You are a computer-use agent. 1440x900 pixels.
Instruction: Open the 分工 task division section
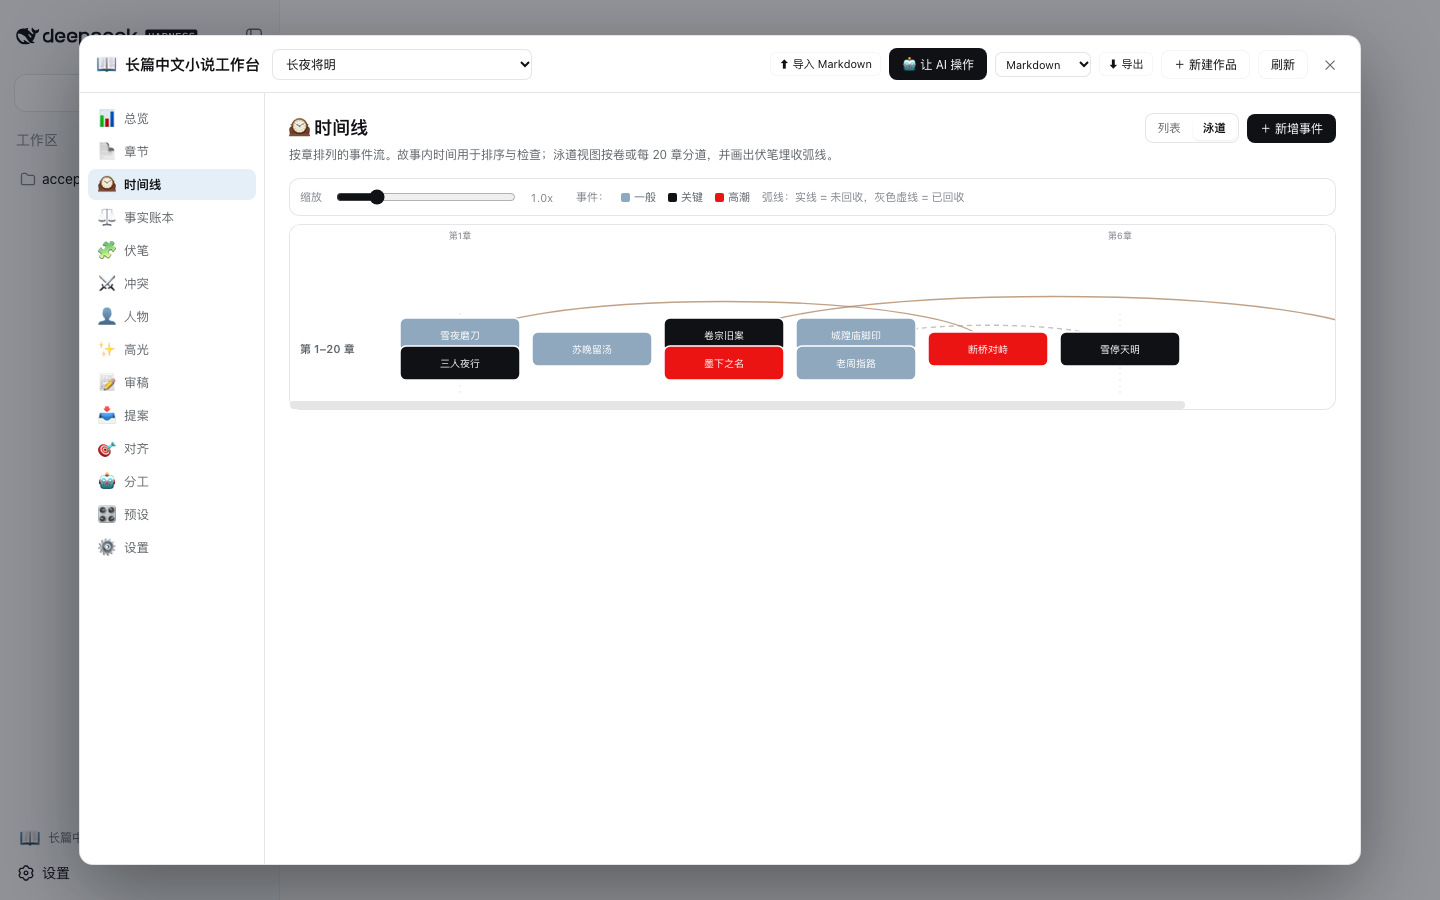coord(172,481)
